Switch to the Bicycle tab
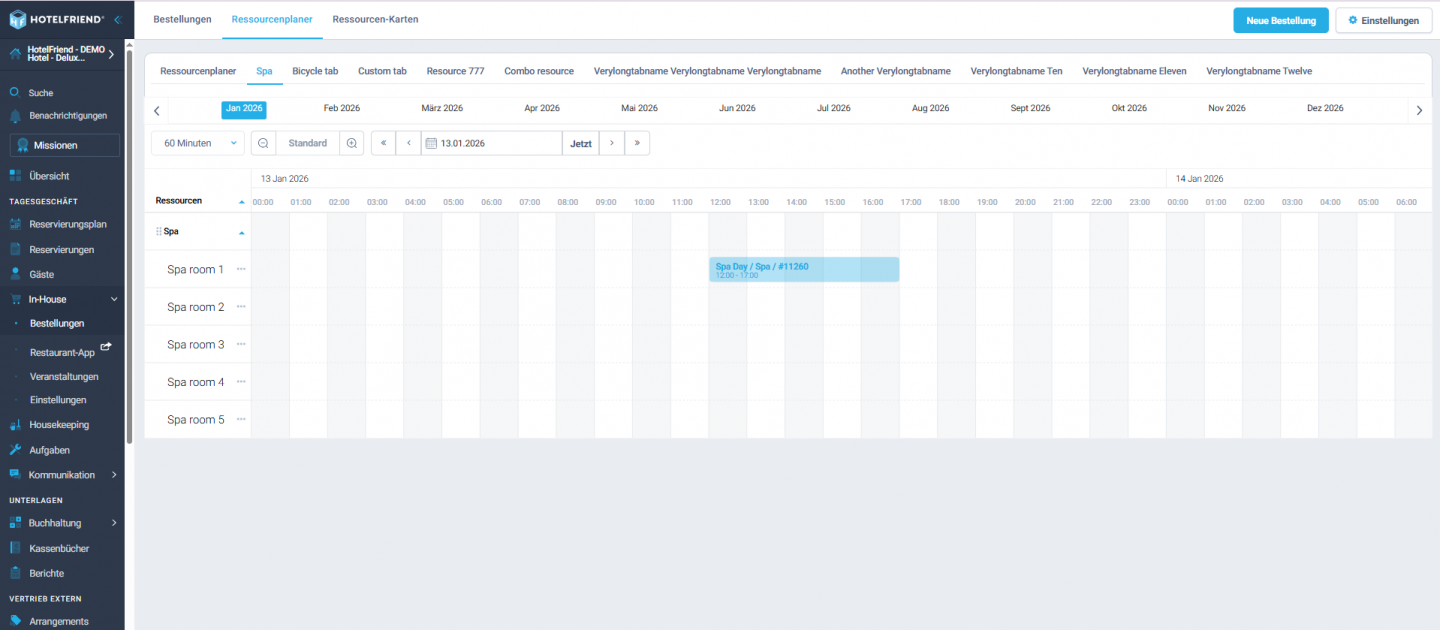1440x630 pixels. tap(315, 71)
